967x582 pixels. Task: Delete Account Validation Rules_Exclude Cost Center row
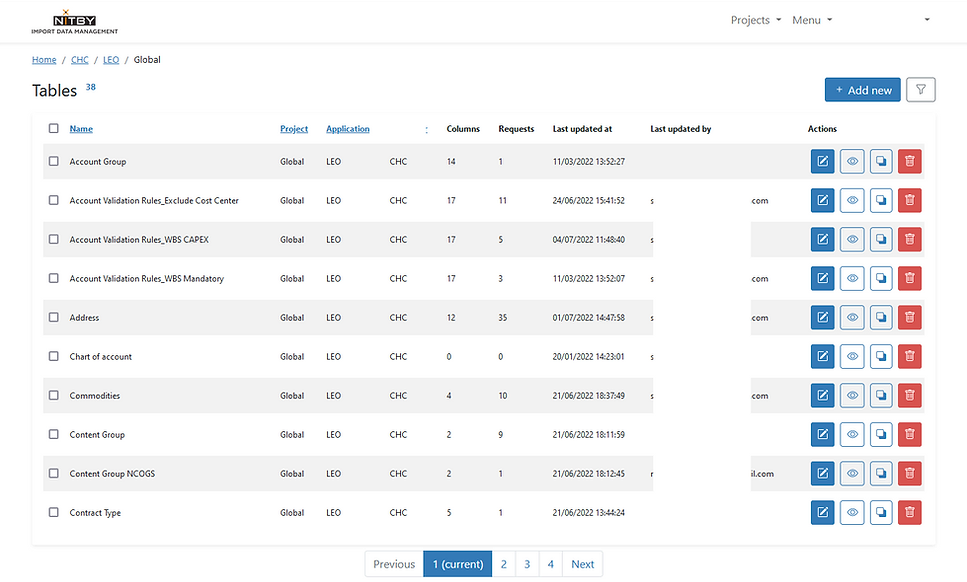point(910,200)
